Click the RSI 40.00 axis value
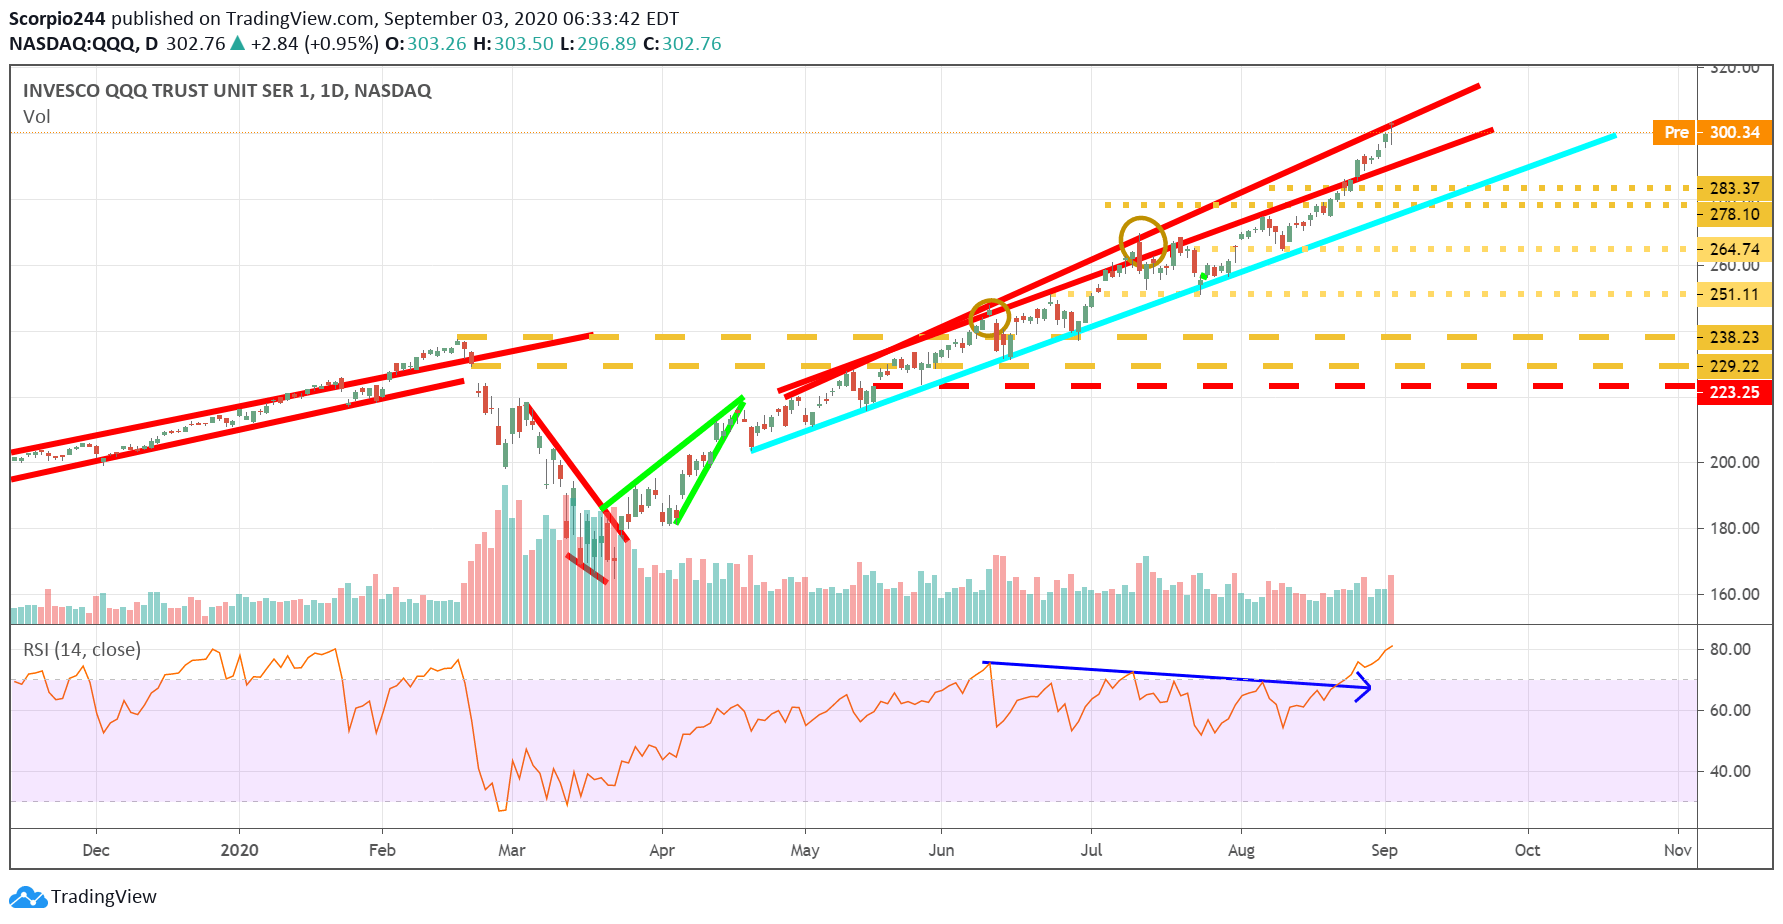The image size is (1783, 924). point(1730,771)
